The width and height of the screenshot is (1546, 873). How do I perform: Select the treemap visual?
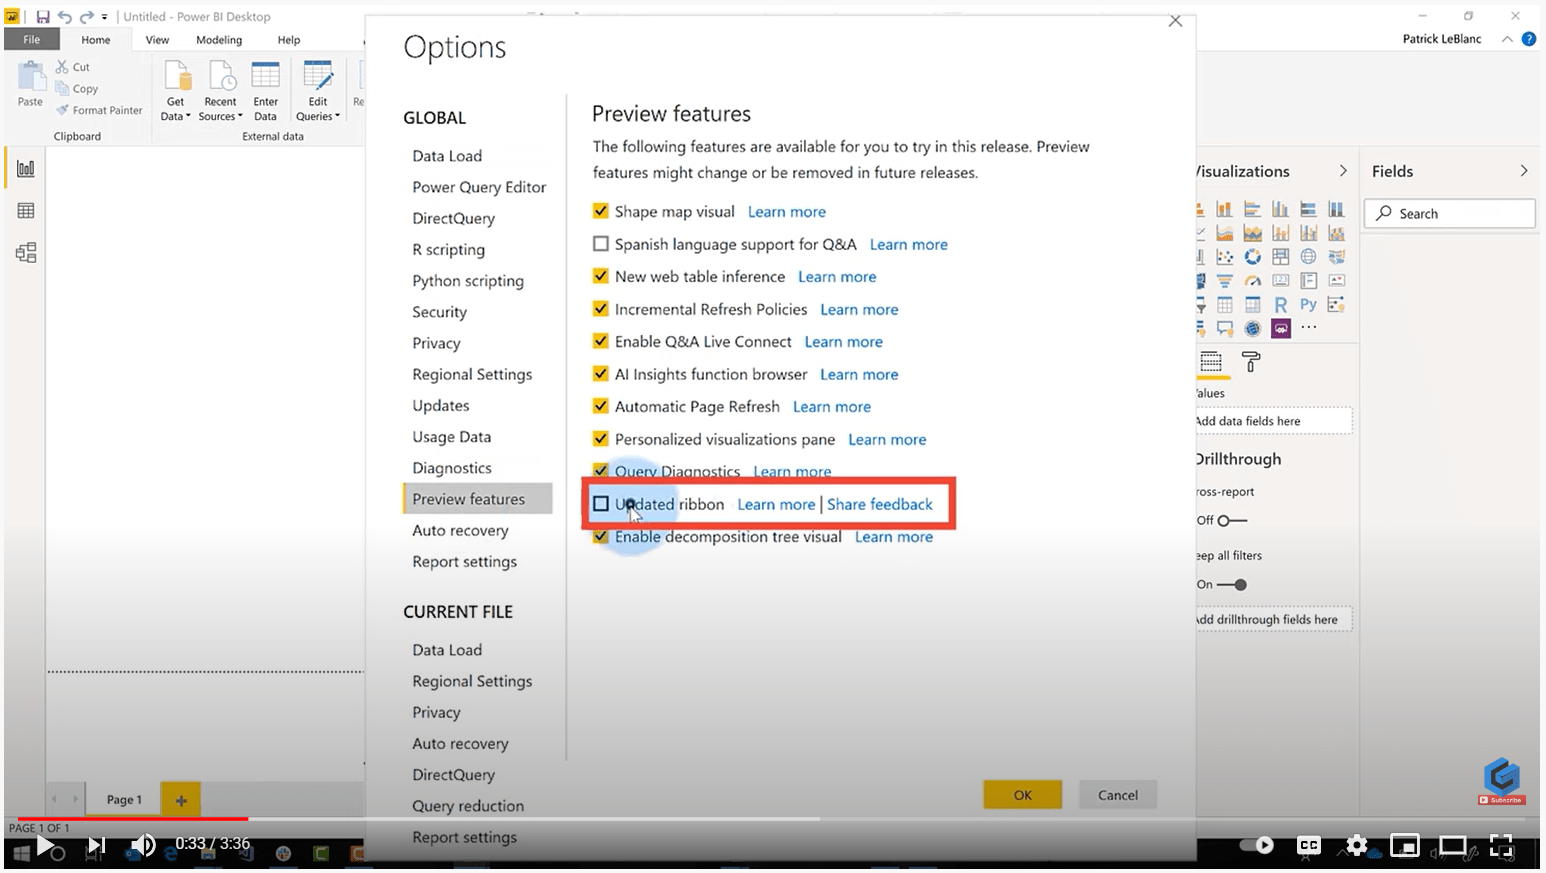coord(1280,257)
